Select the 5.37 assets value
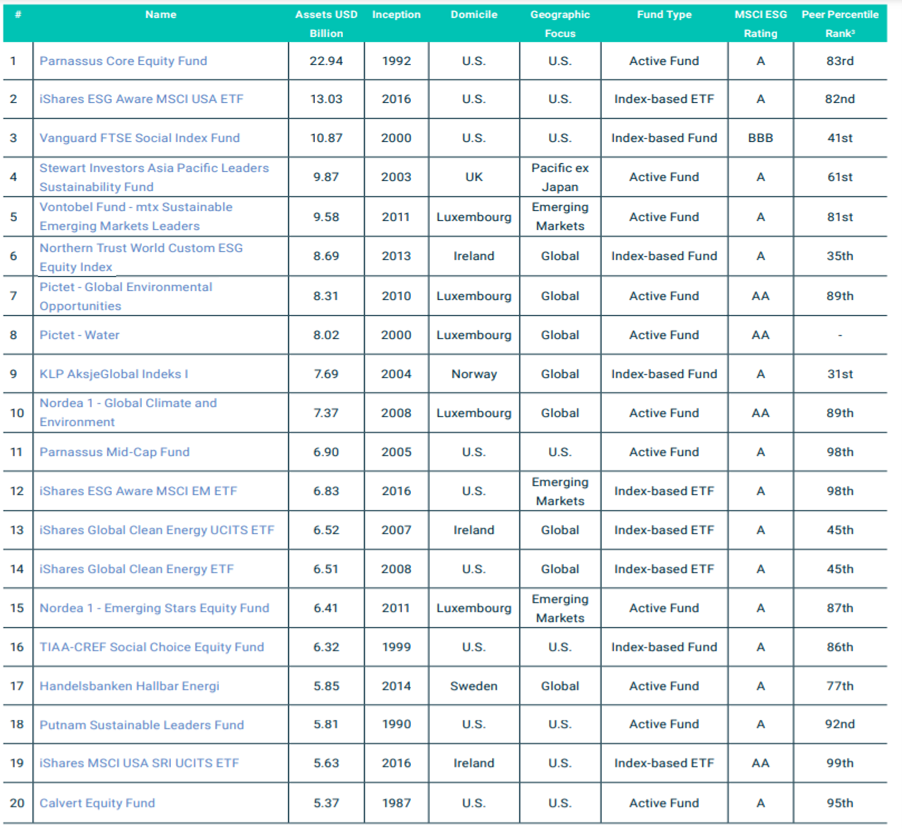Viewport: 902px width, 829px height. pyautogui.click(x=326, y=803)
